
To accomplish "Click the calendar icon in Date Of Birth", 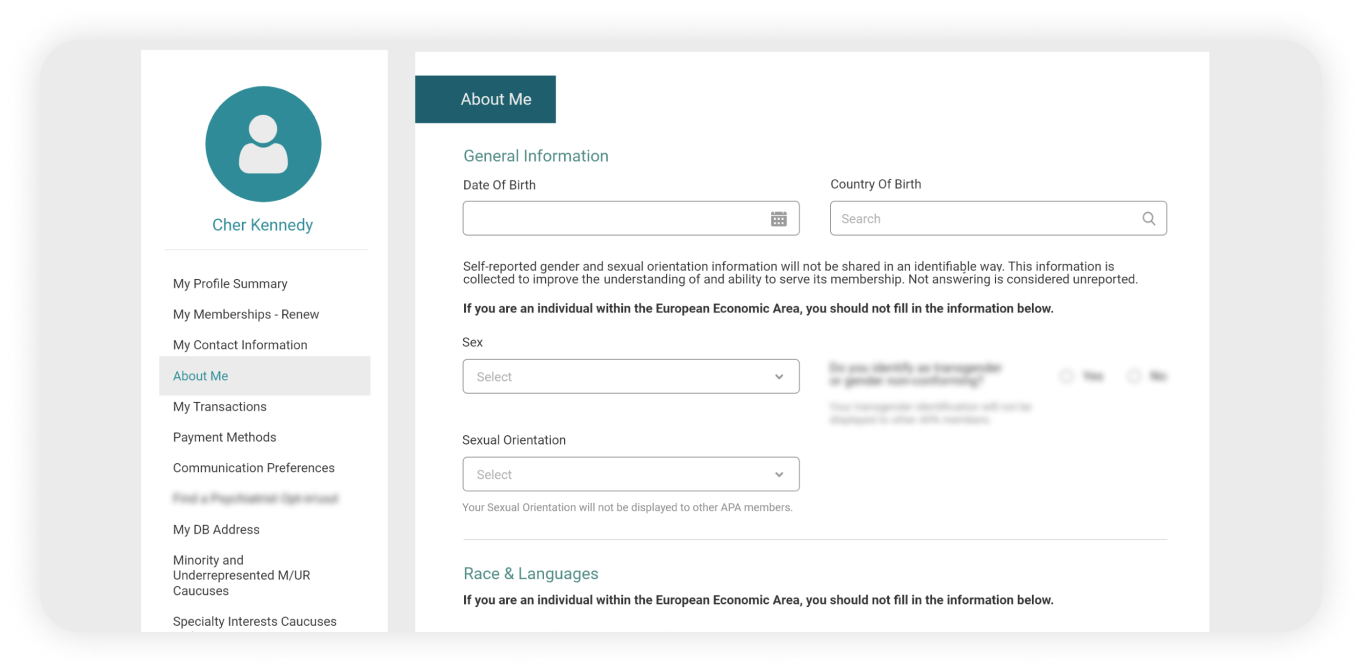I will click(778, 219).
